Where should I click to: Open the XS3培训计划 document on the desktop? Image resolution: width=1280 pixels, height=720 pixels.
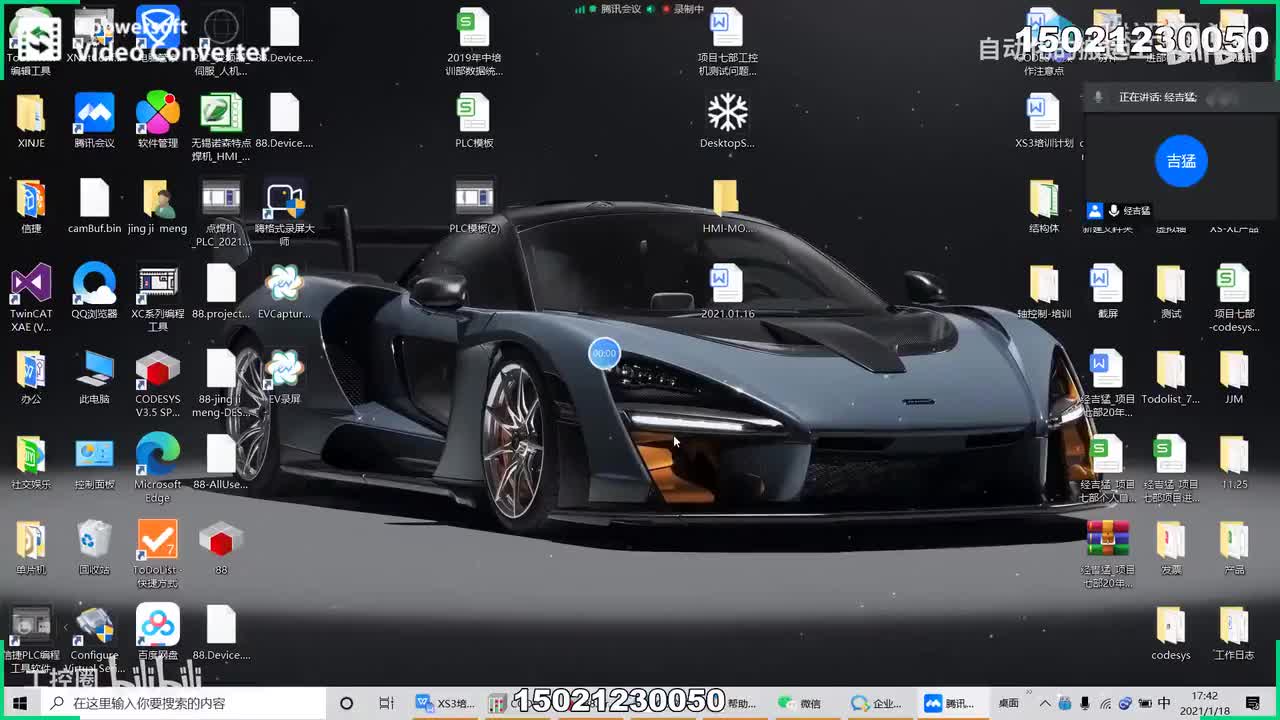pos(1043,120)
